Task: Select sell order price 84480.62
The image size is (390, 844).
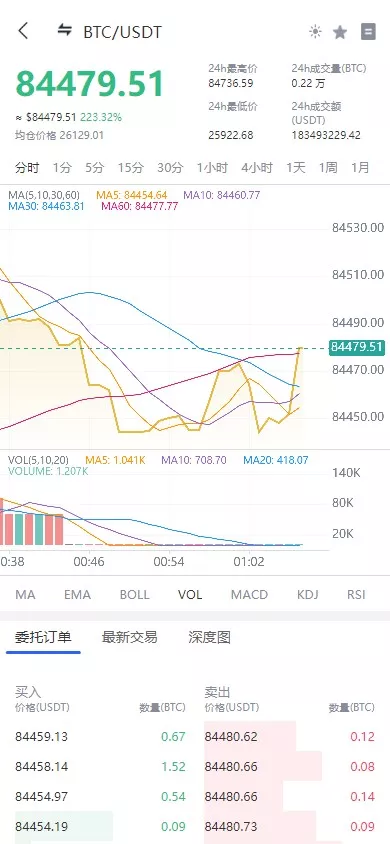Action: [x=231, y=736]
